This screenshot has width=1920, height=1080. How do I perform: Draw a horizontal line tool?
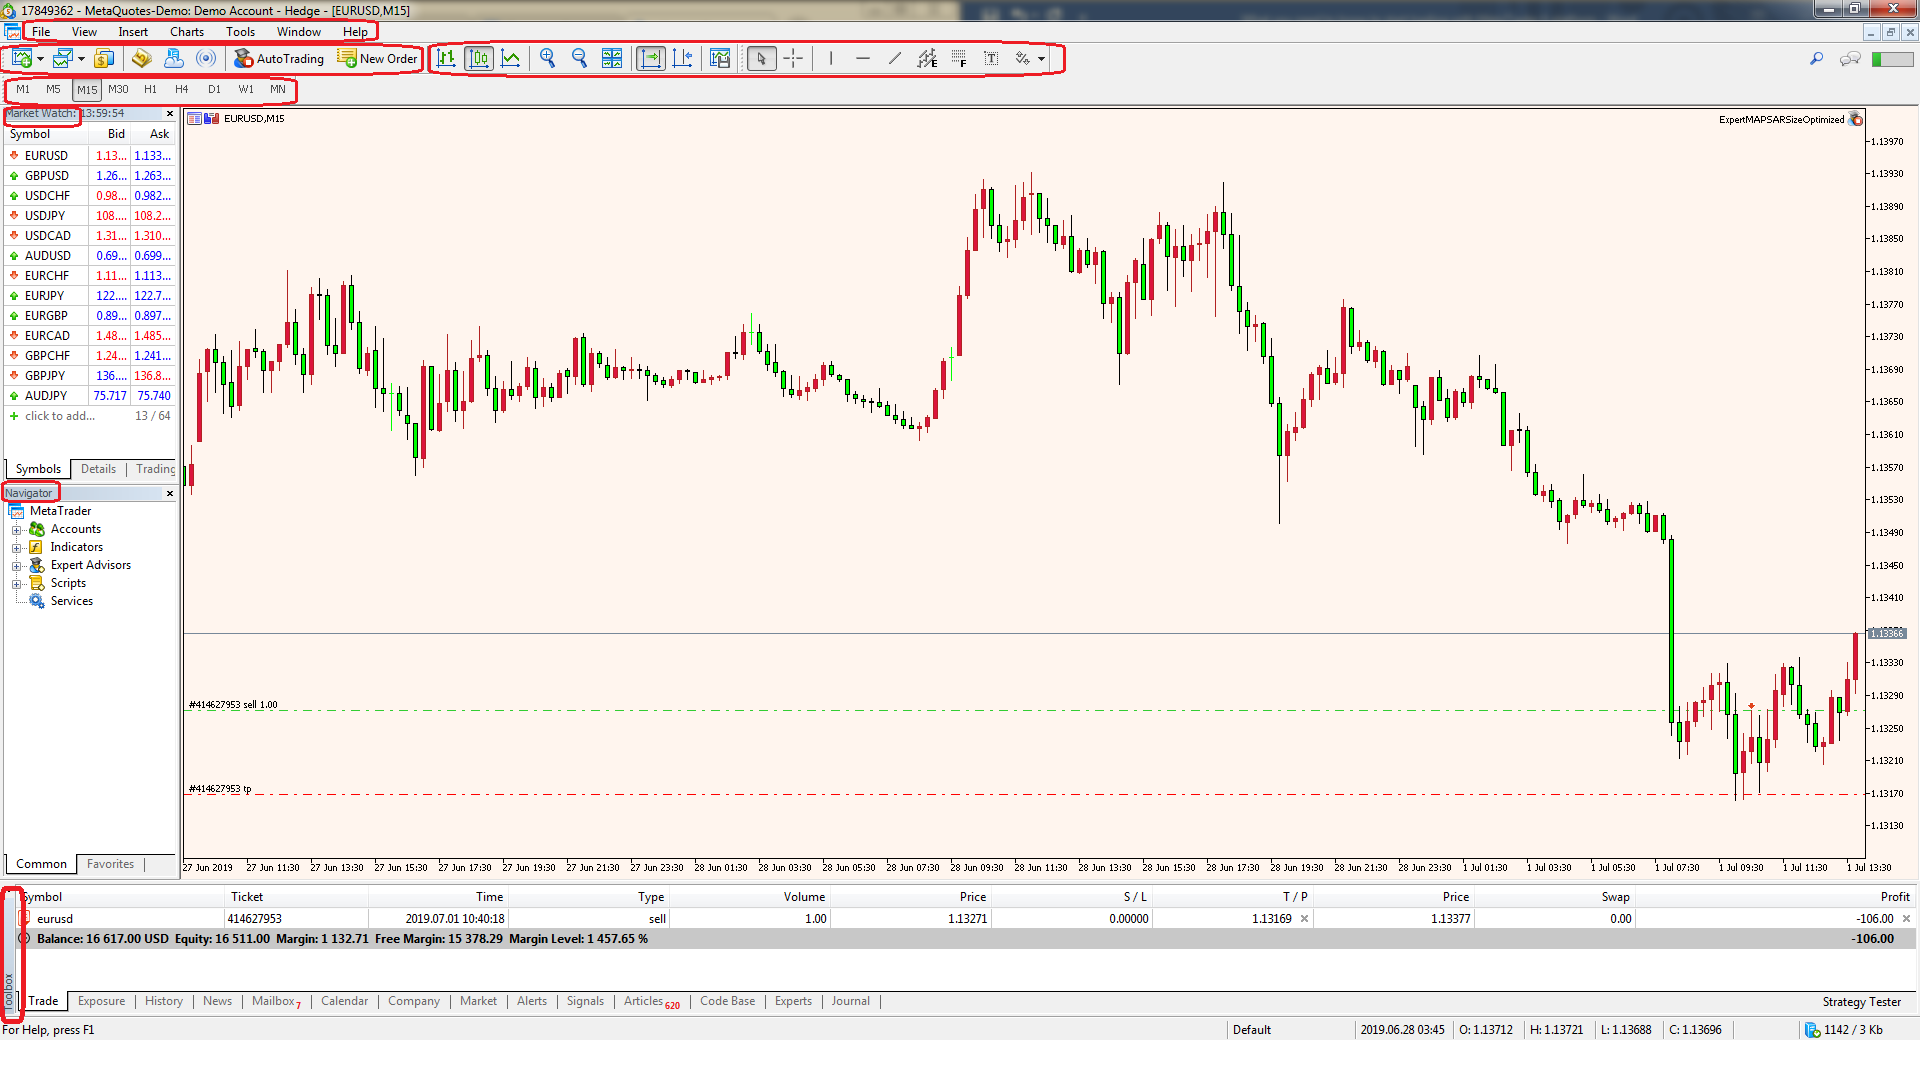point(862,59)
